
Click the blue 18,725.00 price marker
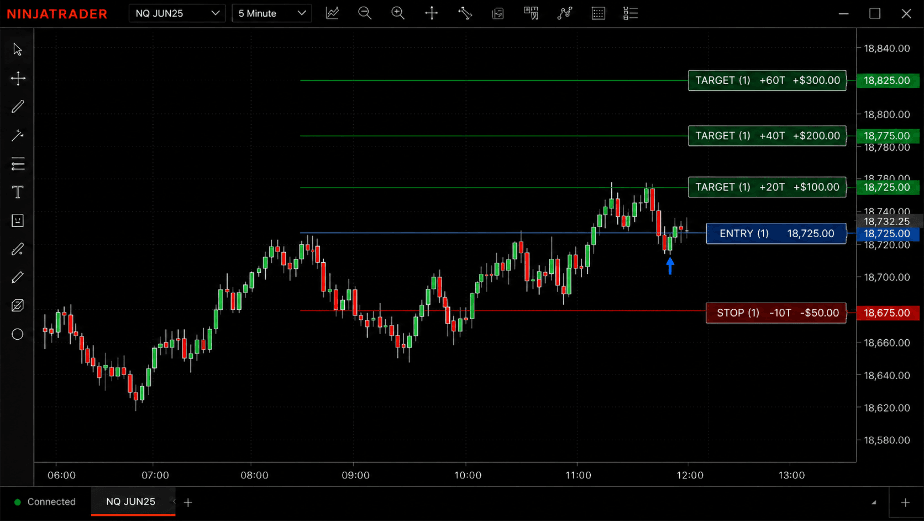coord(887,233)
